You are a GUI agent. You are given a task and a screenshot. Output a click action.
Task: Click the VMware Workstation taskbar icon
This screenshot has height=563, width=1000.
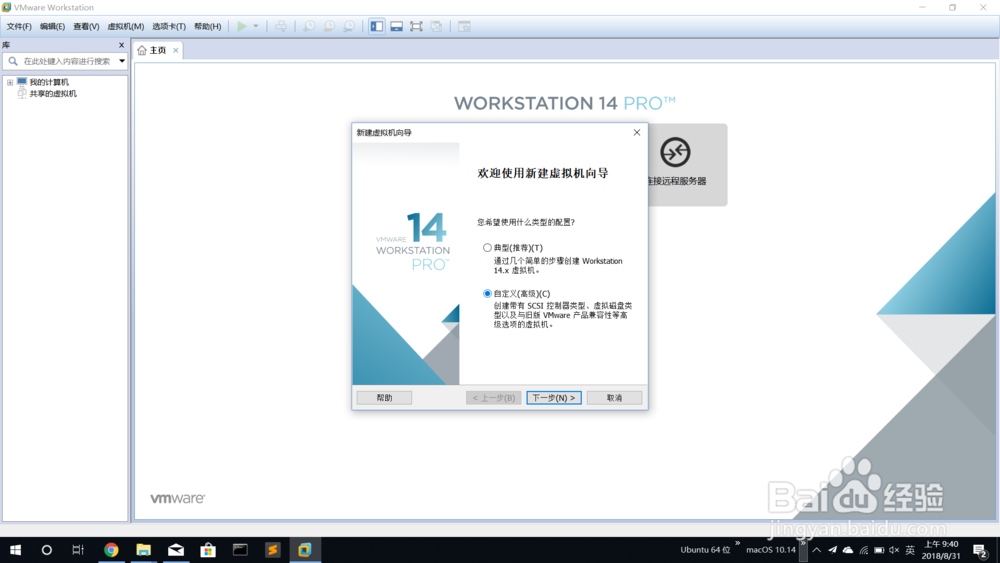coord(304,550)
